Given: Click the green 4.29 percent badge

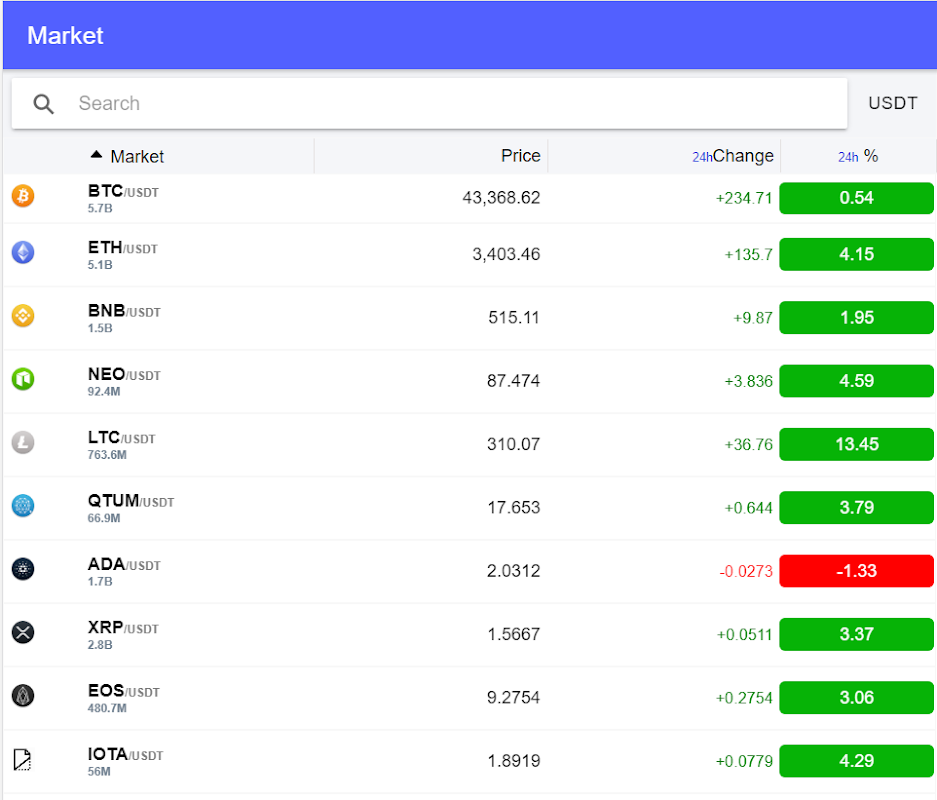Looking at the screenshot, I should tap(856, 761).
